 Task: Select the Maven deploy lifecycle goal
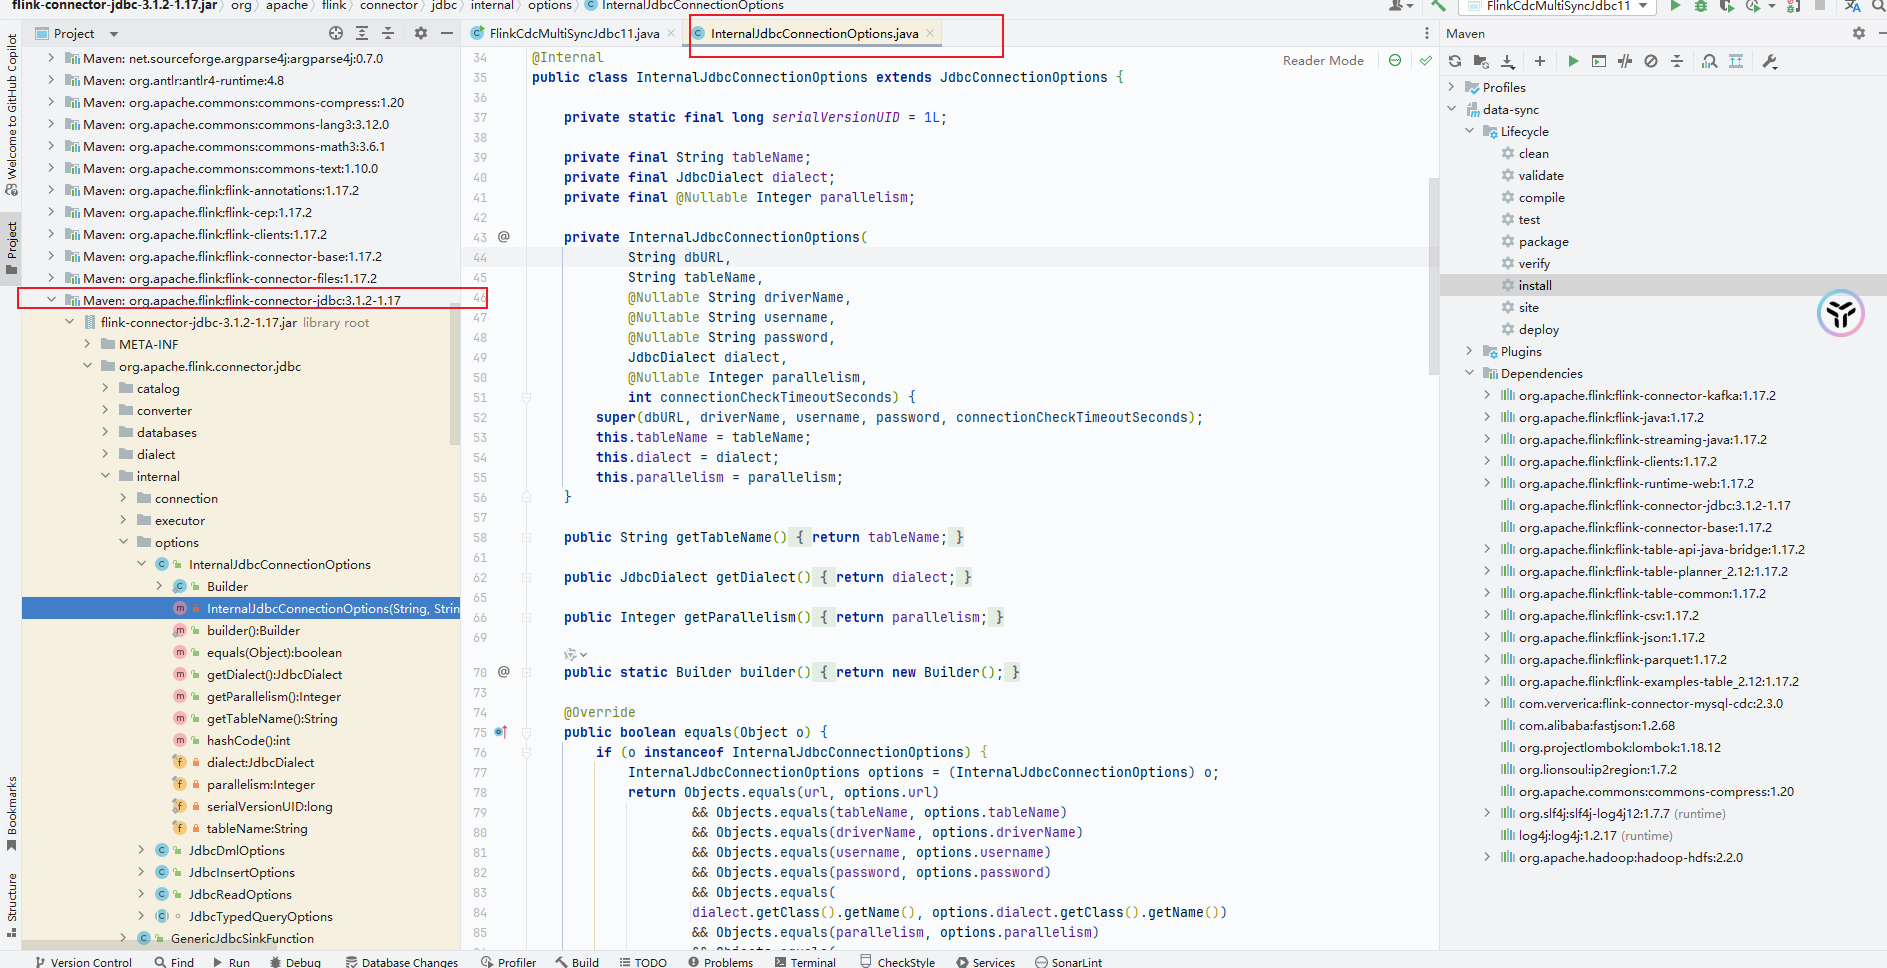tap(1538, 329)
